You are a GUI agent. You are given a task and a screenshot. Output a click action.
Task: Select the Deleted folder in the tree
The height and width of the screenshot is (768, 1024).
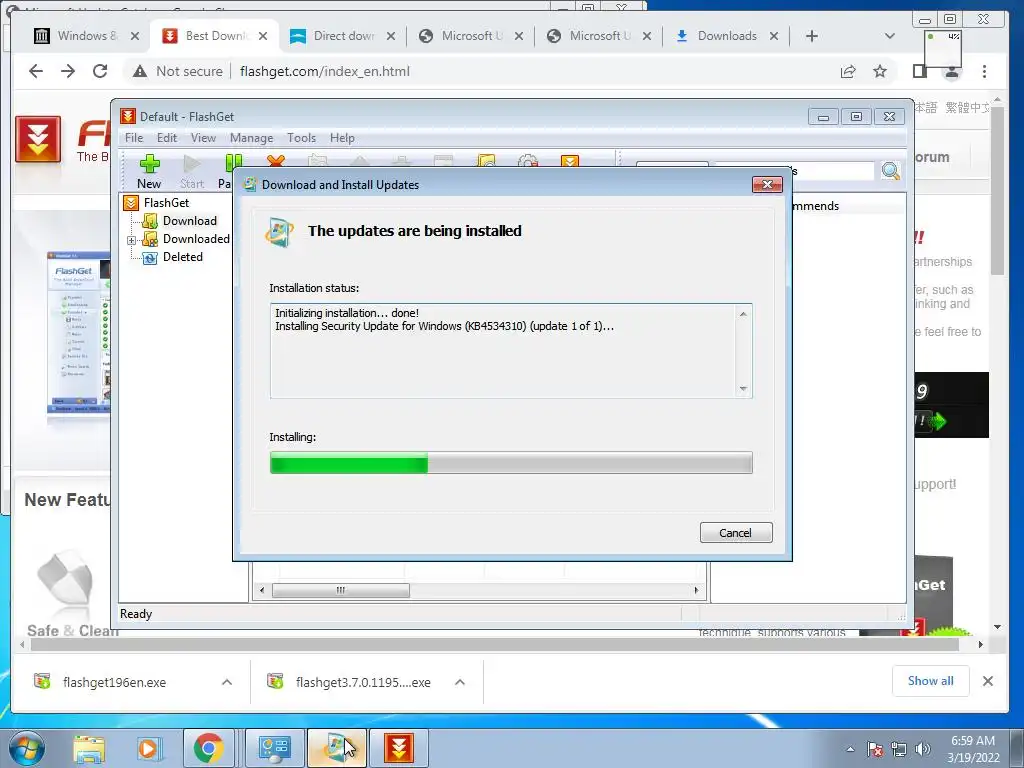pos(182,257)
